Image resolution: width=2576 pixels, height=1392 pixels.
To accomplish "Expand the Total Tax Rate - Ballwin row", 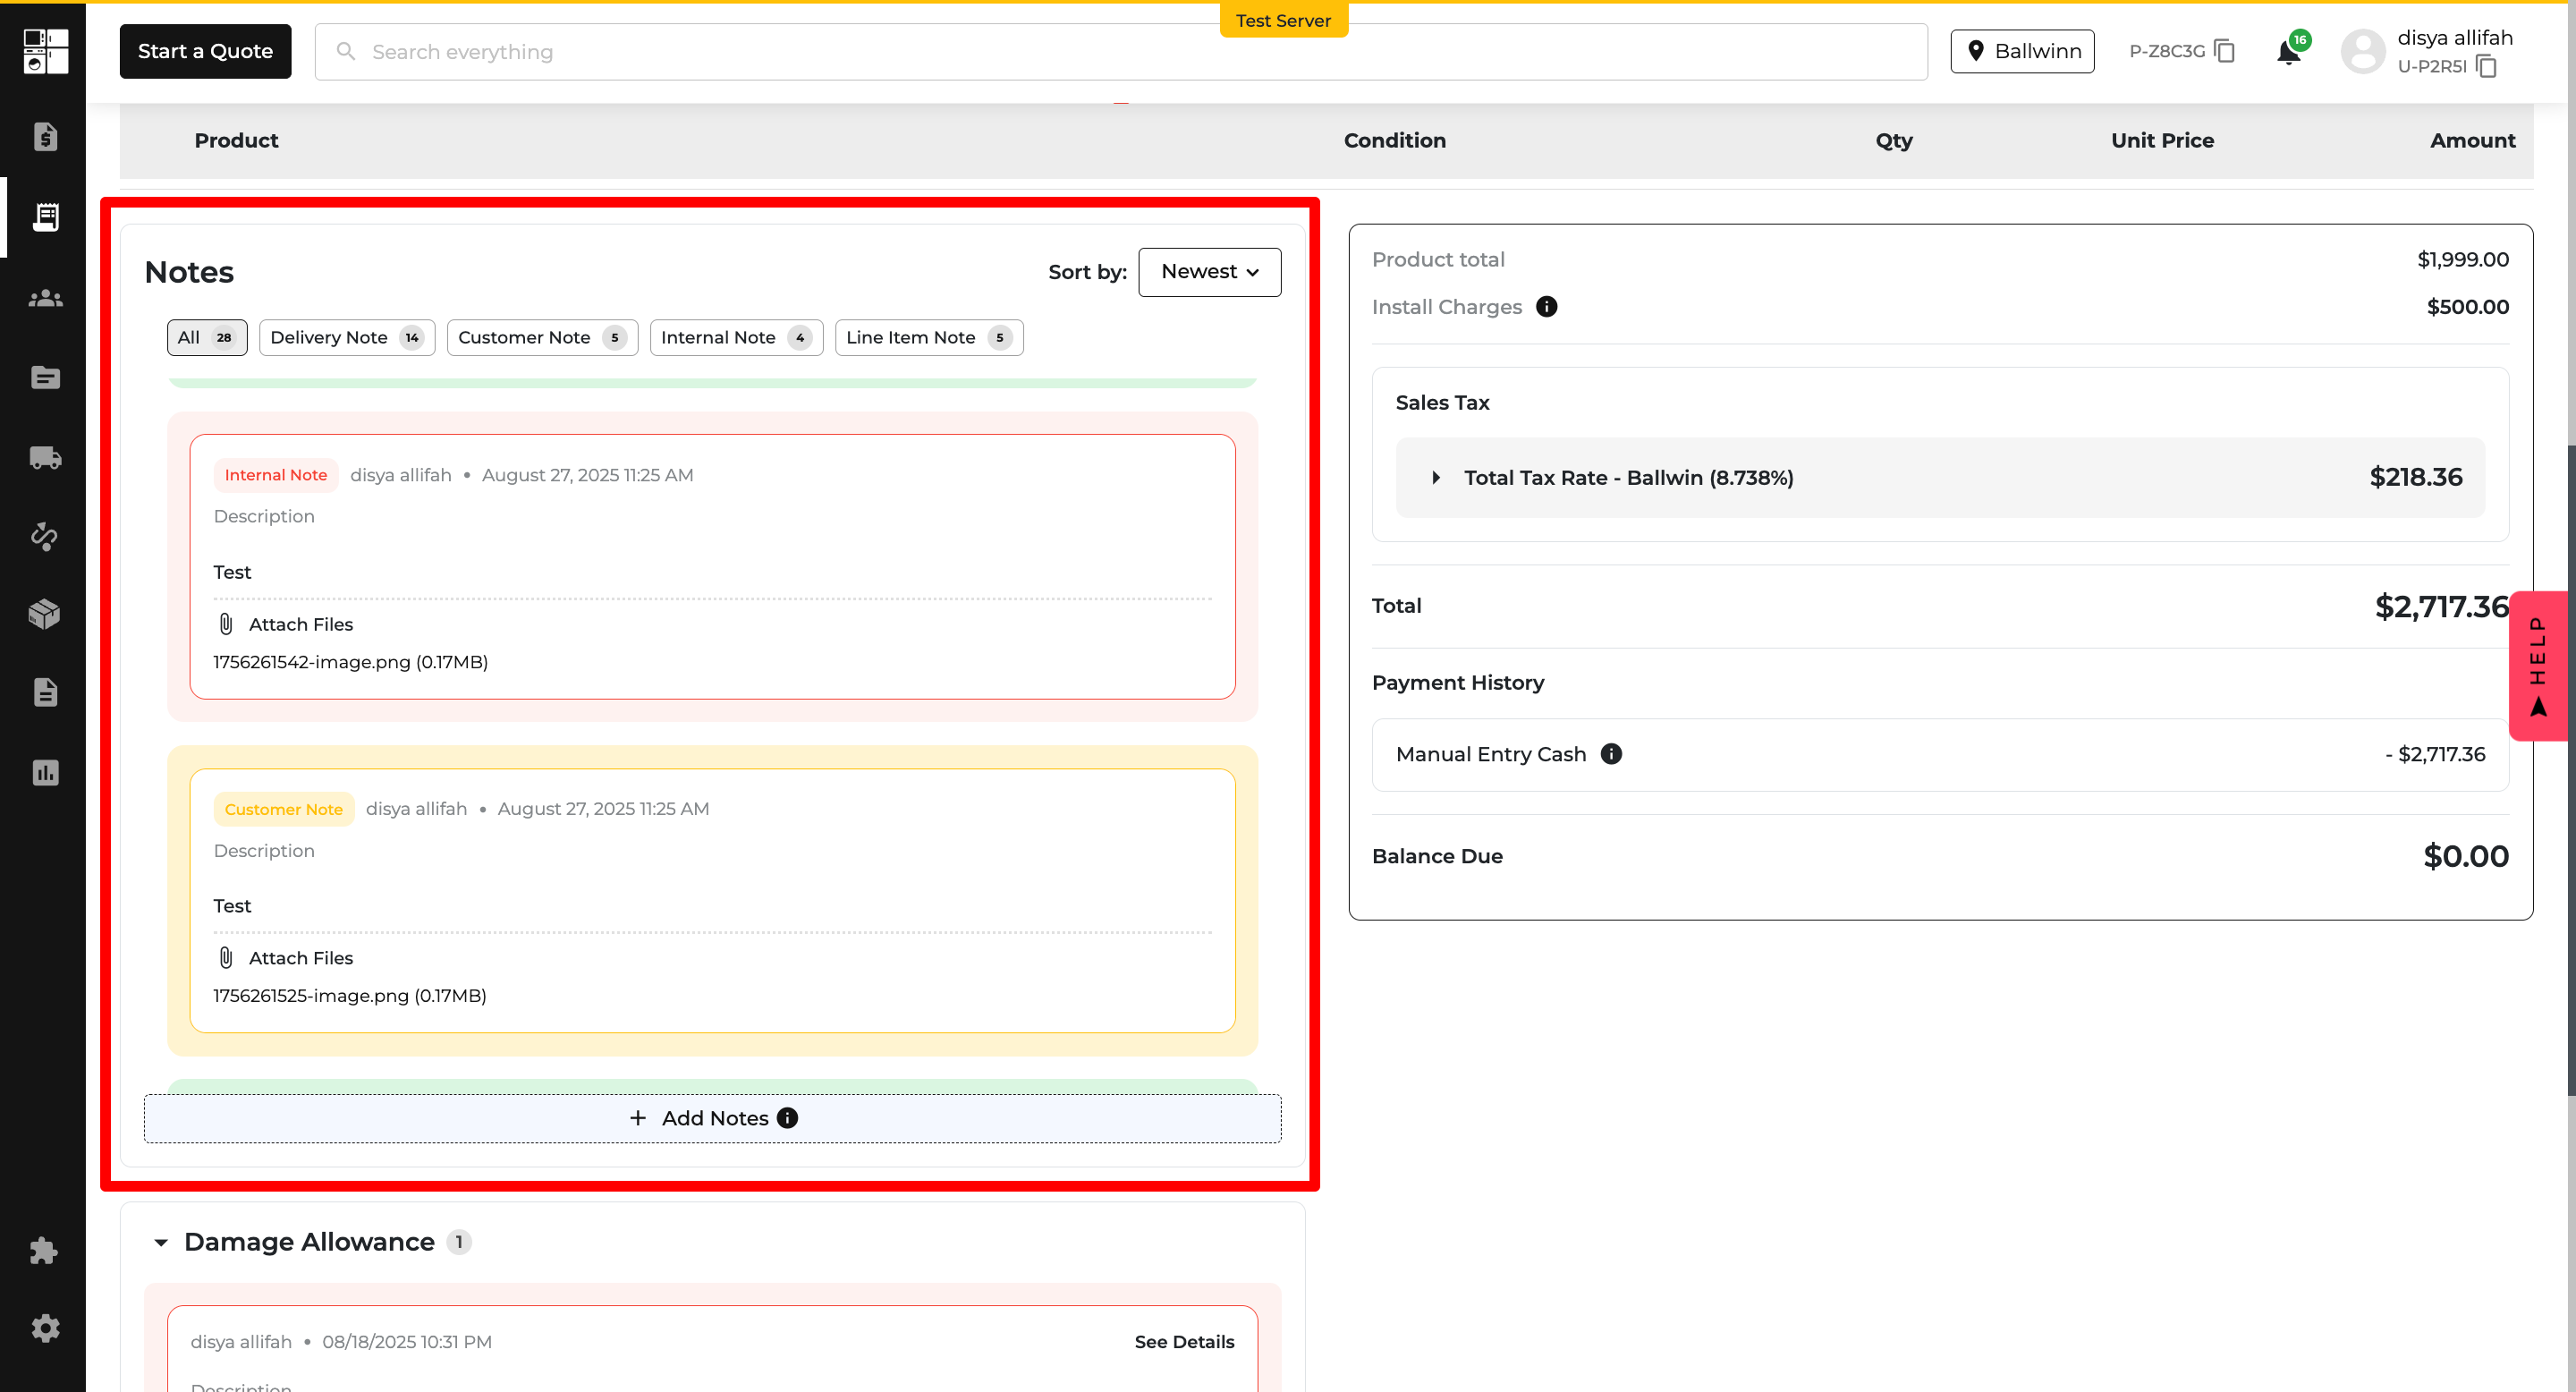I will [1940, 478].
